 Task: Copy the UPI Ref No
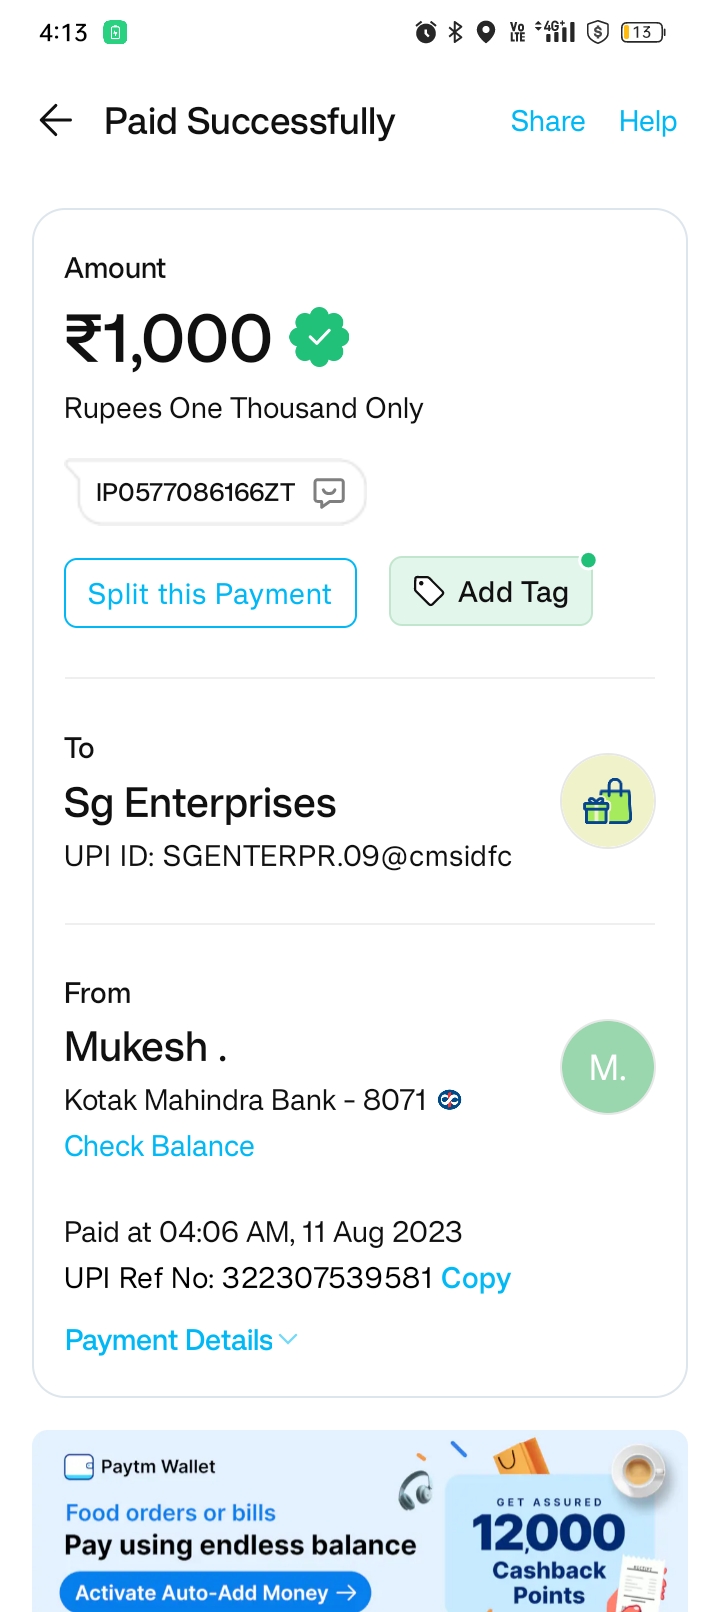[475, 1278]
